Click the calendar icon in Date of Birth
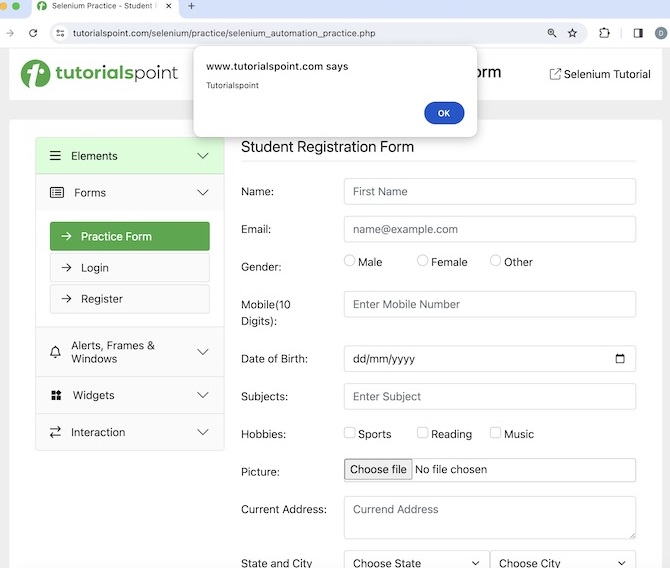670x568 pixels. point(620,359)
